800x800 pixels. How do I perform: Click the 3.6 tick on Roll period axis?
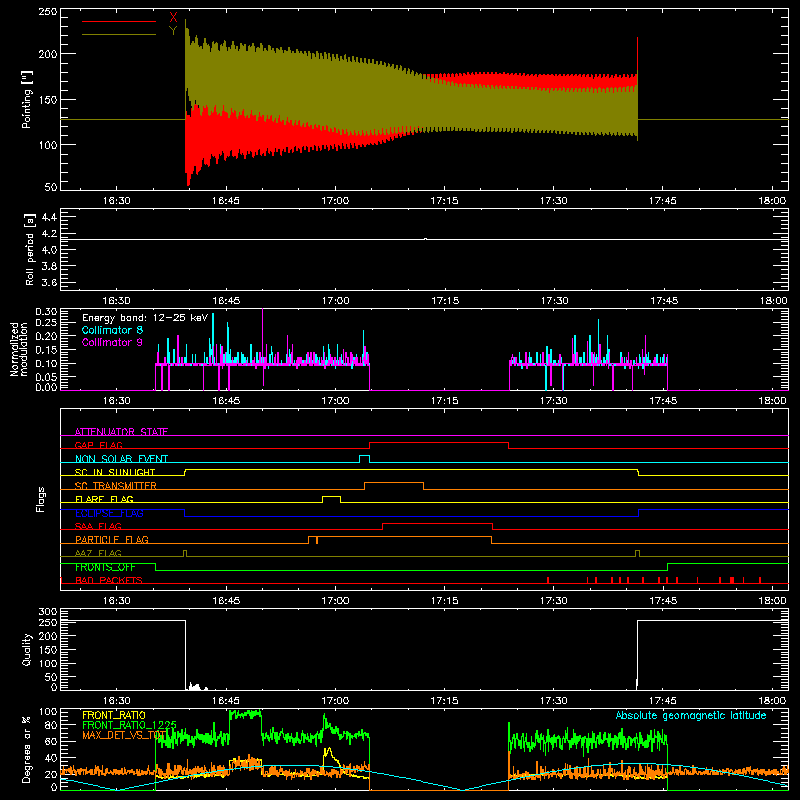[49, 282]
